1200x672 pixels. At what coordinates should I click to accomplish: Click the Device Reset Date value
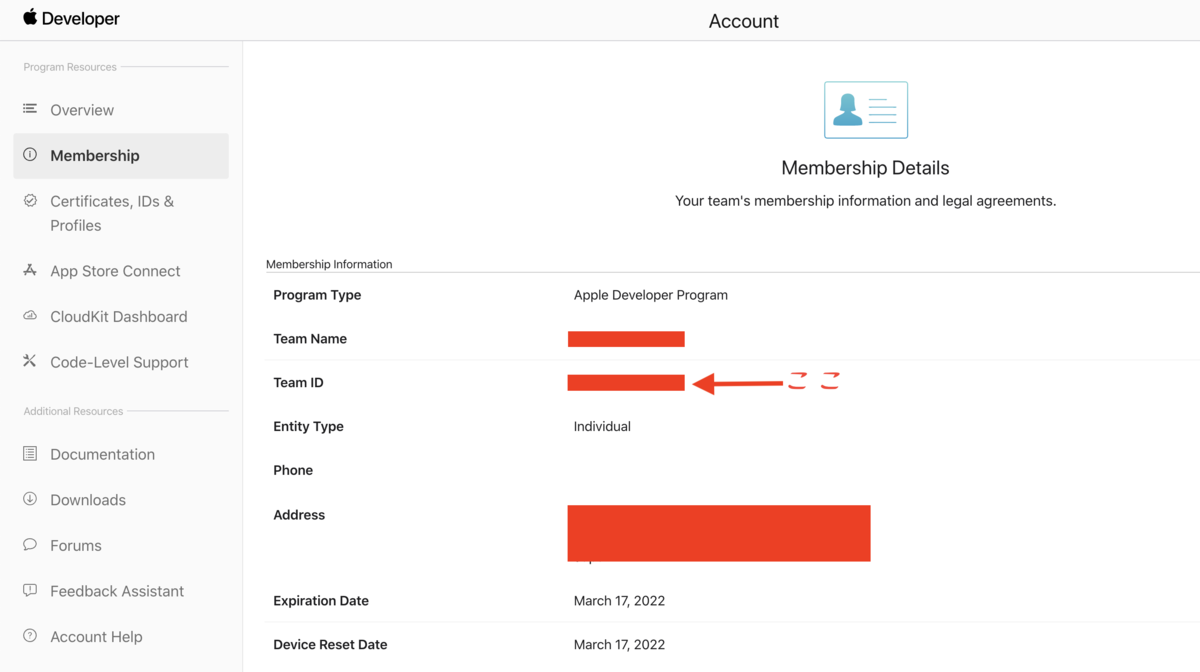[619, 645]
